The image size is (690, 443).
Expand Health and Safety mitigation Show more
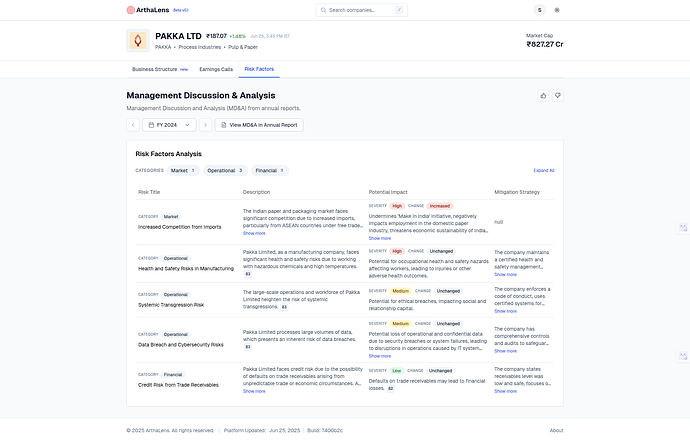(x=505, y=275)
